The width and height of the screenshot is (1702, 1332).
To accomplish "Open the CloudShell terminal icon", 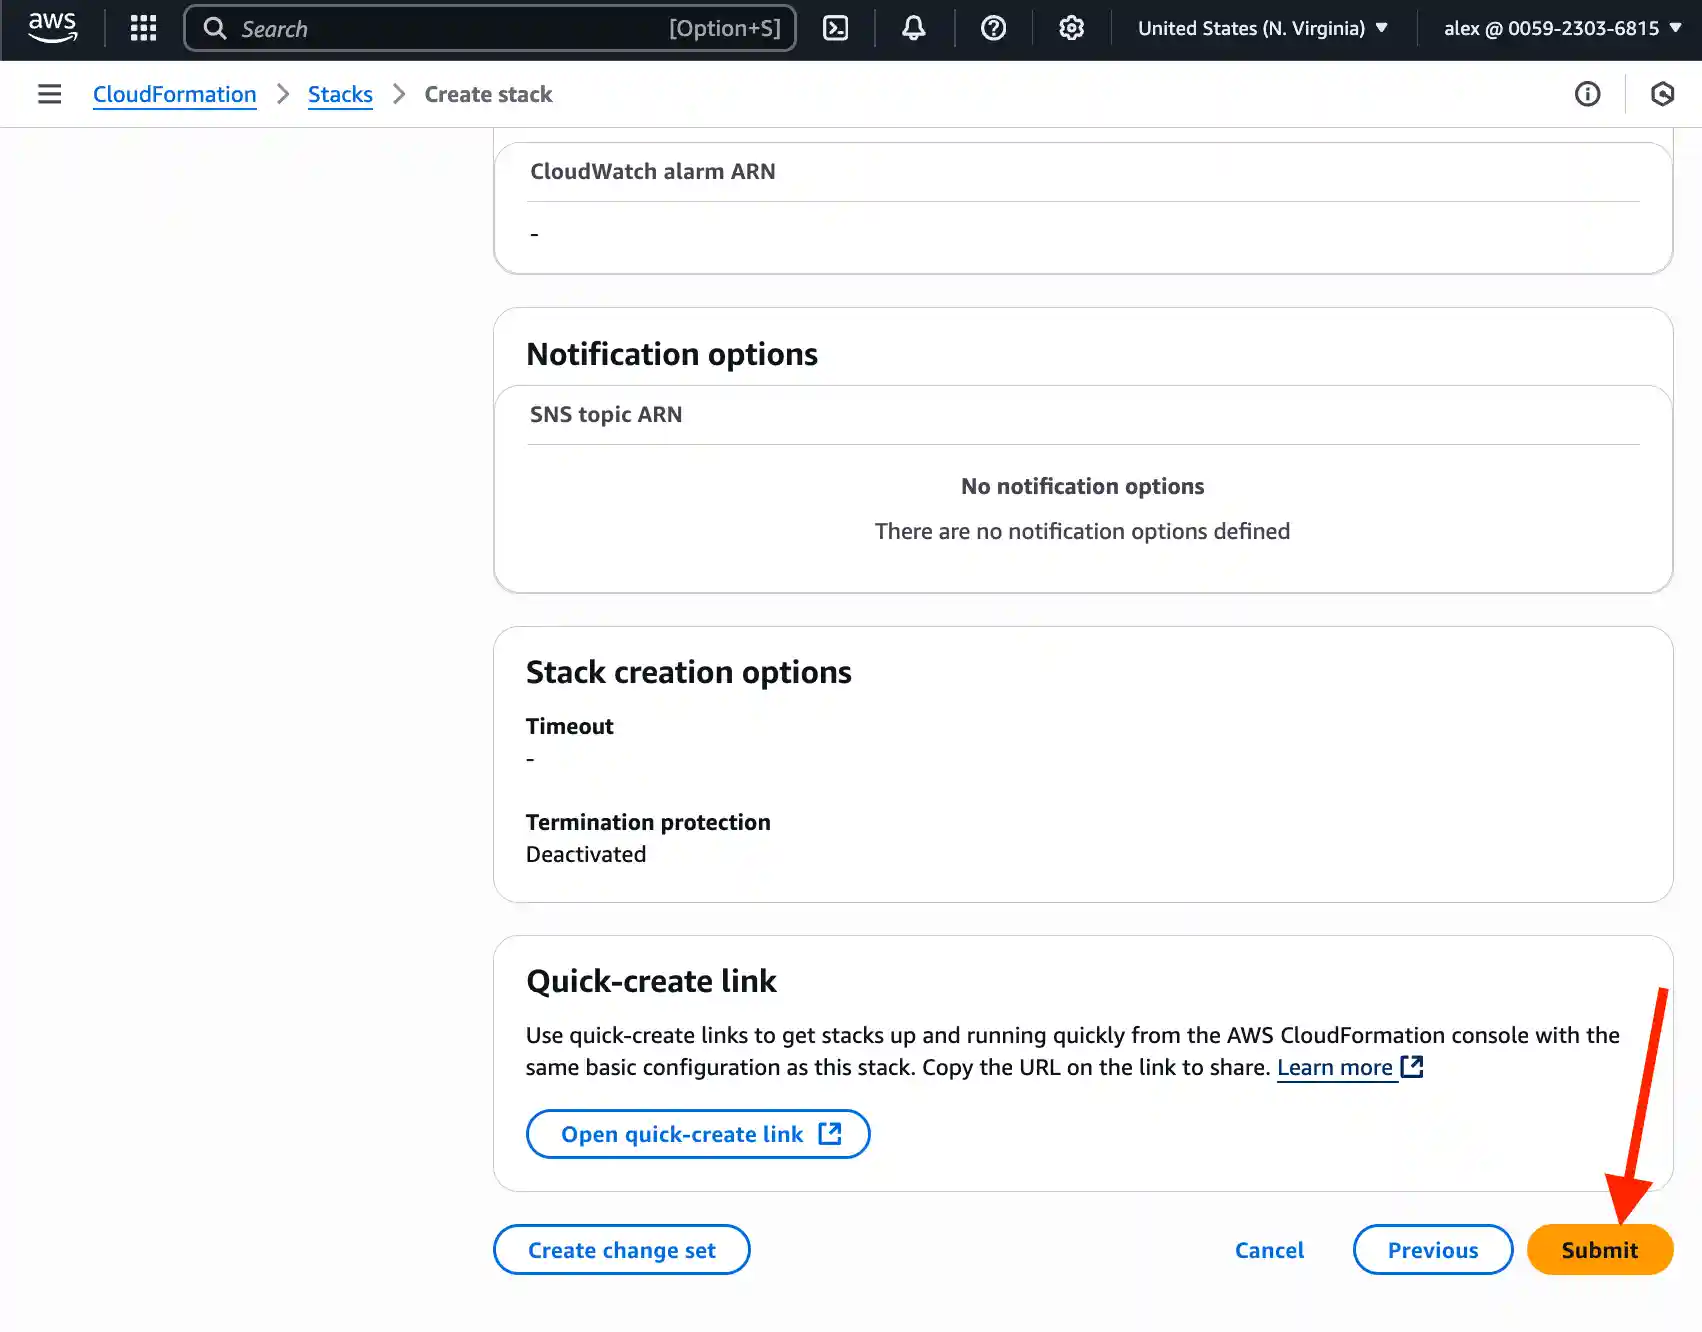I will [x=836, y=28].
